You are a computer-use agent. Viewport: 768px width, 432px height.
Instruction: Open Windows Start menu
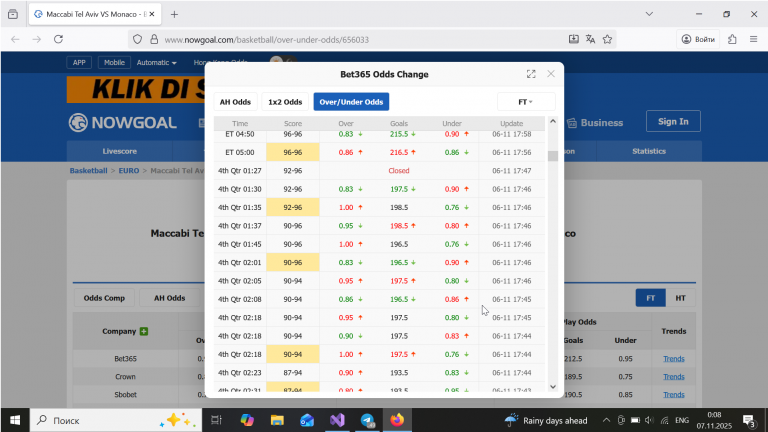point(15,420)
